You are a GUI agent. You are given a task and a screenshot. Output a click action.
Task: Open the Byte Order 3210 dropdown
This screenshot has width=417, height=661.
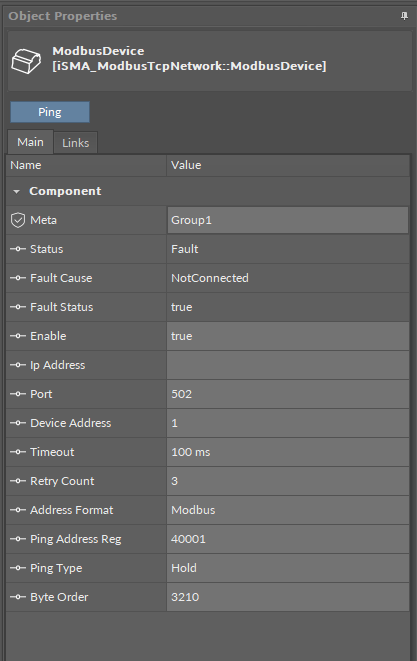click(x=288, y=597)
